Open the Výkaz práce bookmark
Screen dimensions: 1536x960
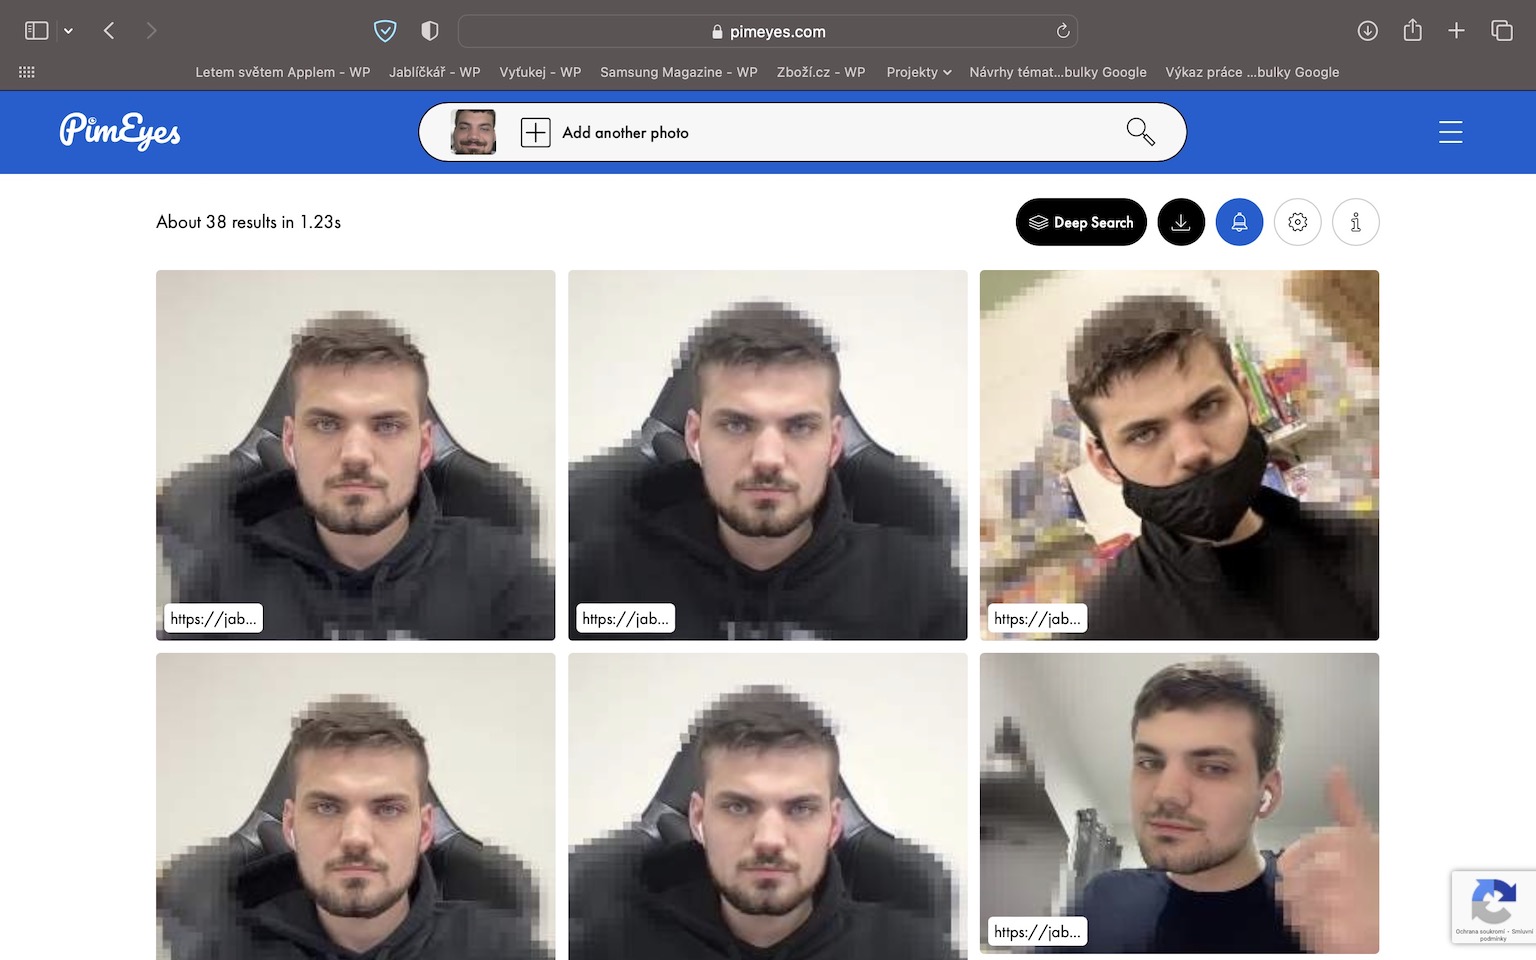pos(1252,72)
